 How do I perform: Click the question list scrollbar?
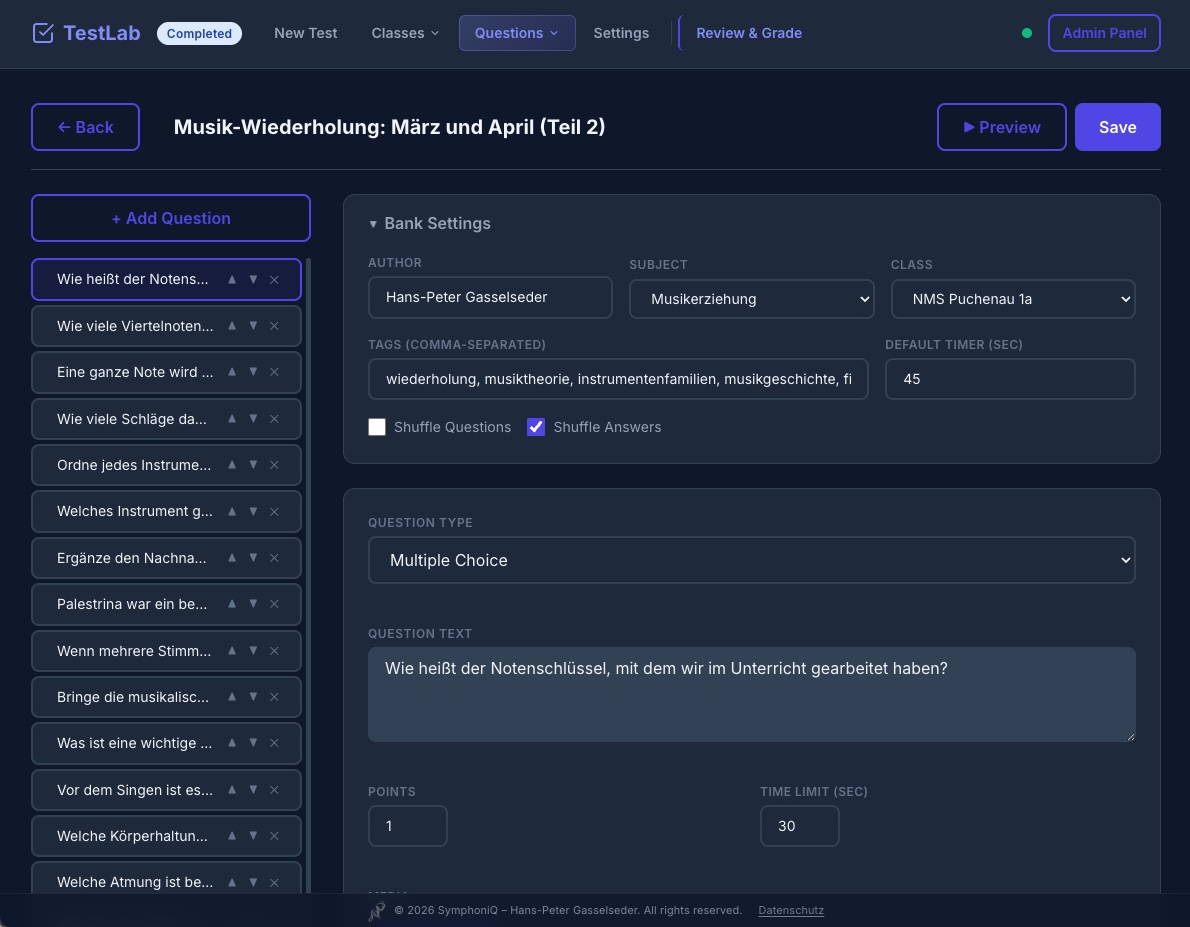coord(308,575)
